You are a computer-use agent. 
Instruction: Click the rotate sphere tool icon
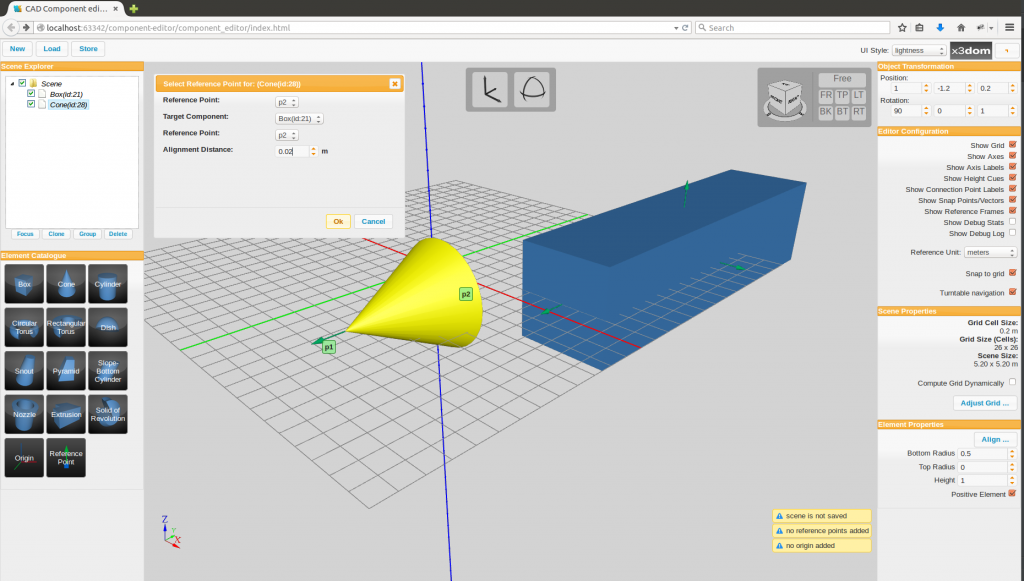tap(533, 89)
